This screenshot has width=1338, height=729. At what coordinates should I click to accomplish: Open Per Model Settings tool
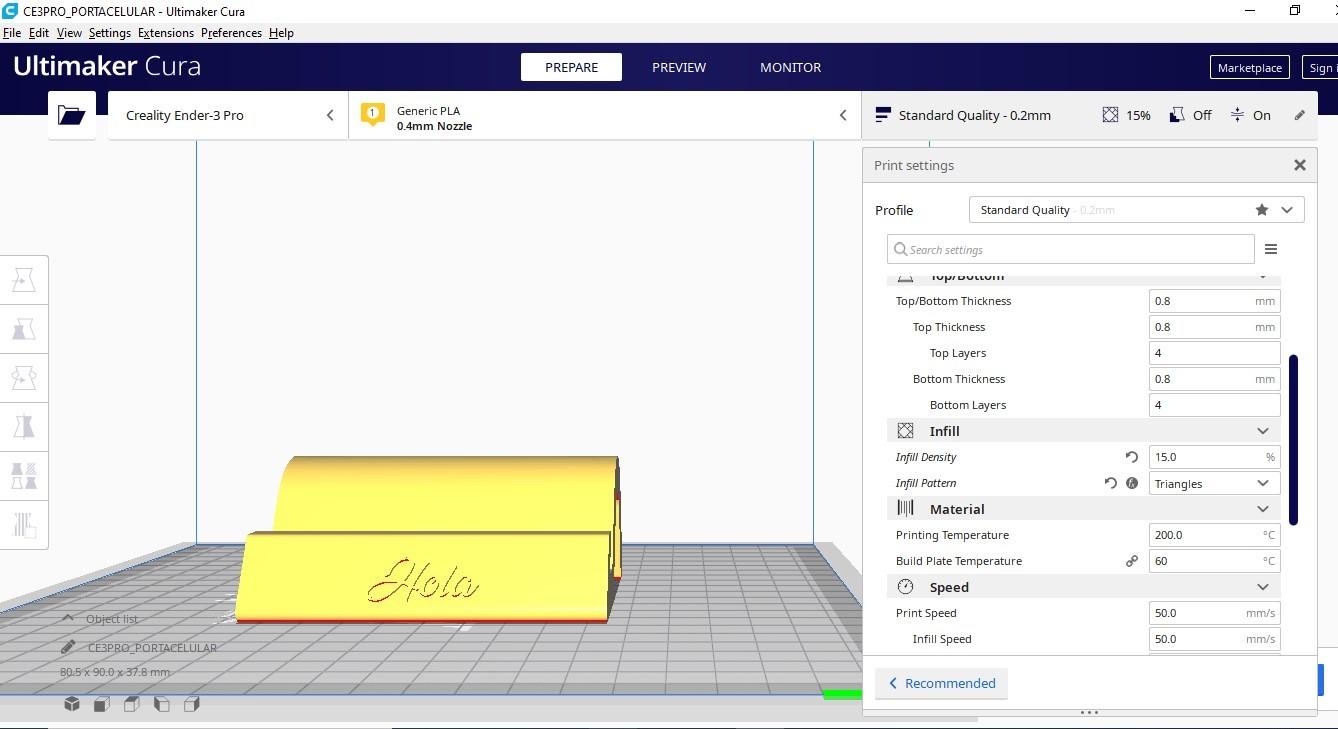pos(24,475)
